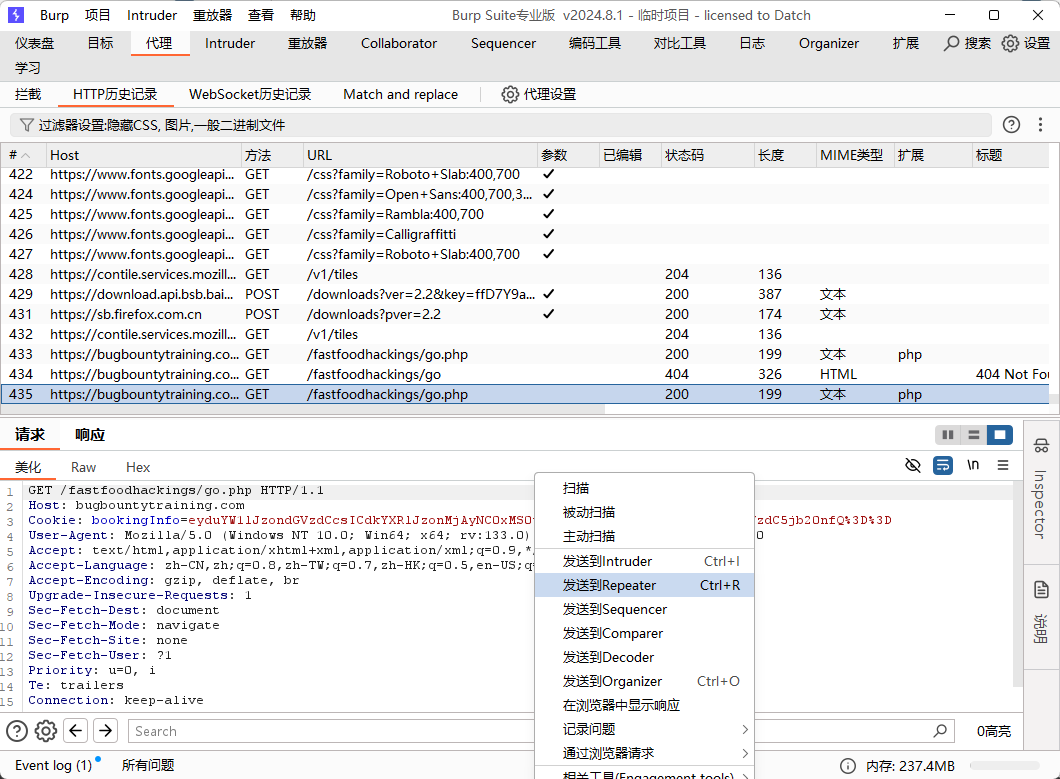Open the Intruder menu in menu bar
This screenshot has width=1060, height=779.
pos(152,15)
